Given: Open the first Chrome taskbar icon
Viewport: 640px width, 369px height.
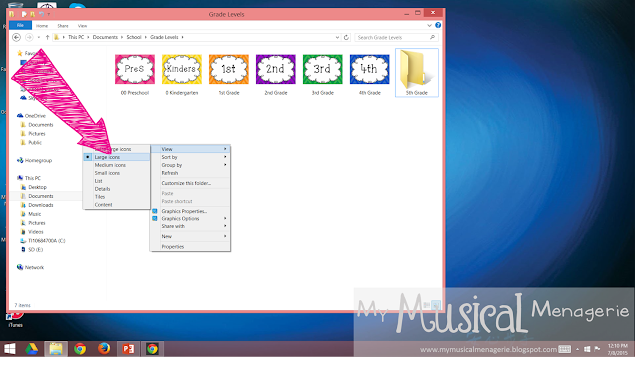Looking at the screenshot, I should click(80, 349).
